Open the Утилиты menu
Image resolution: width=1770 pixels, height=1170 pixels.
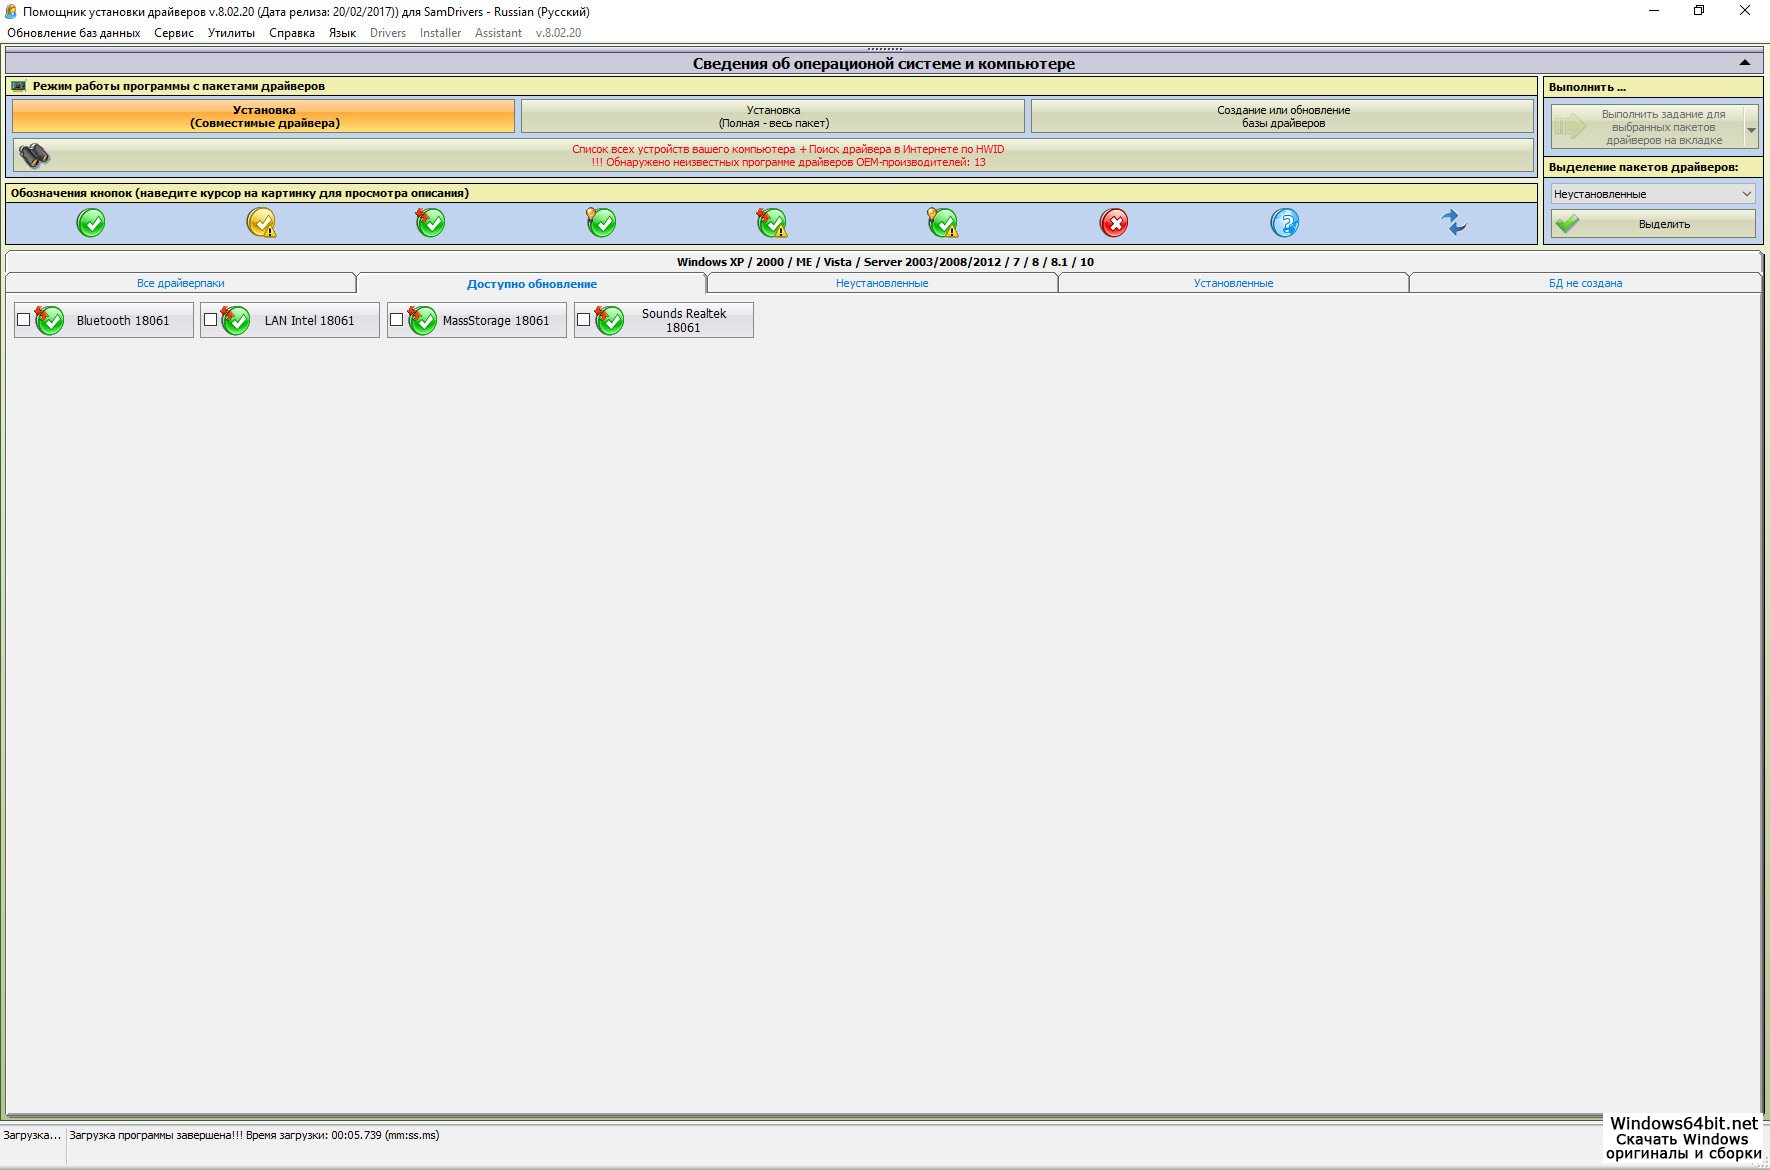[231, 33]
